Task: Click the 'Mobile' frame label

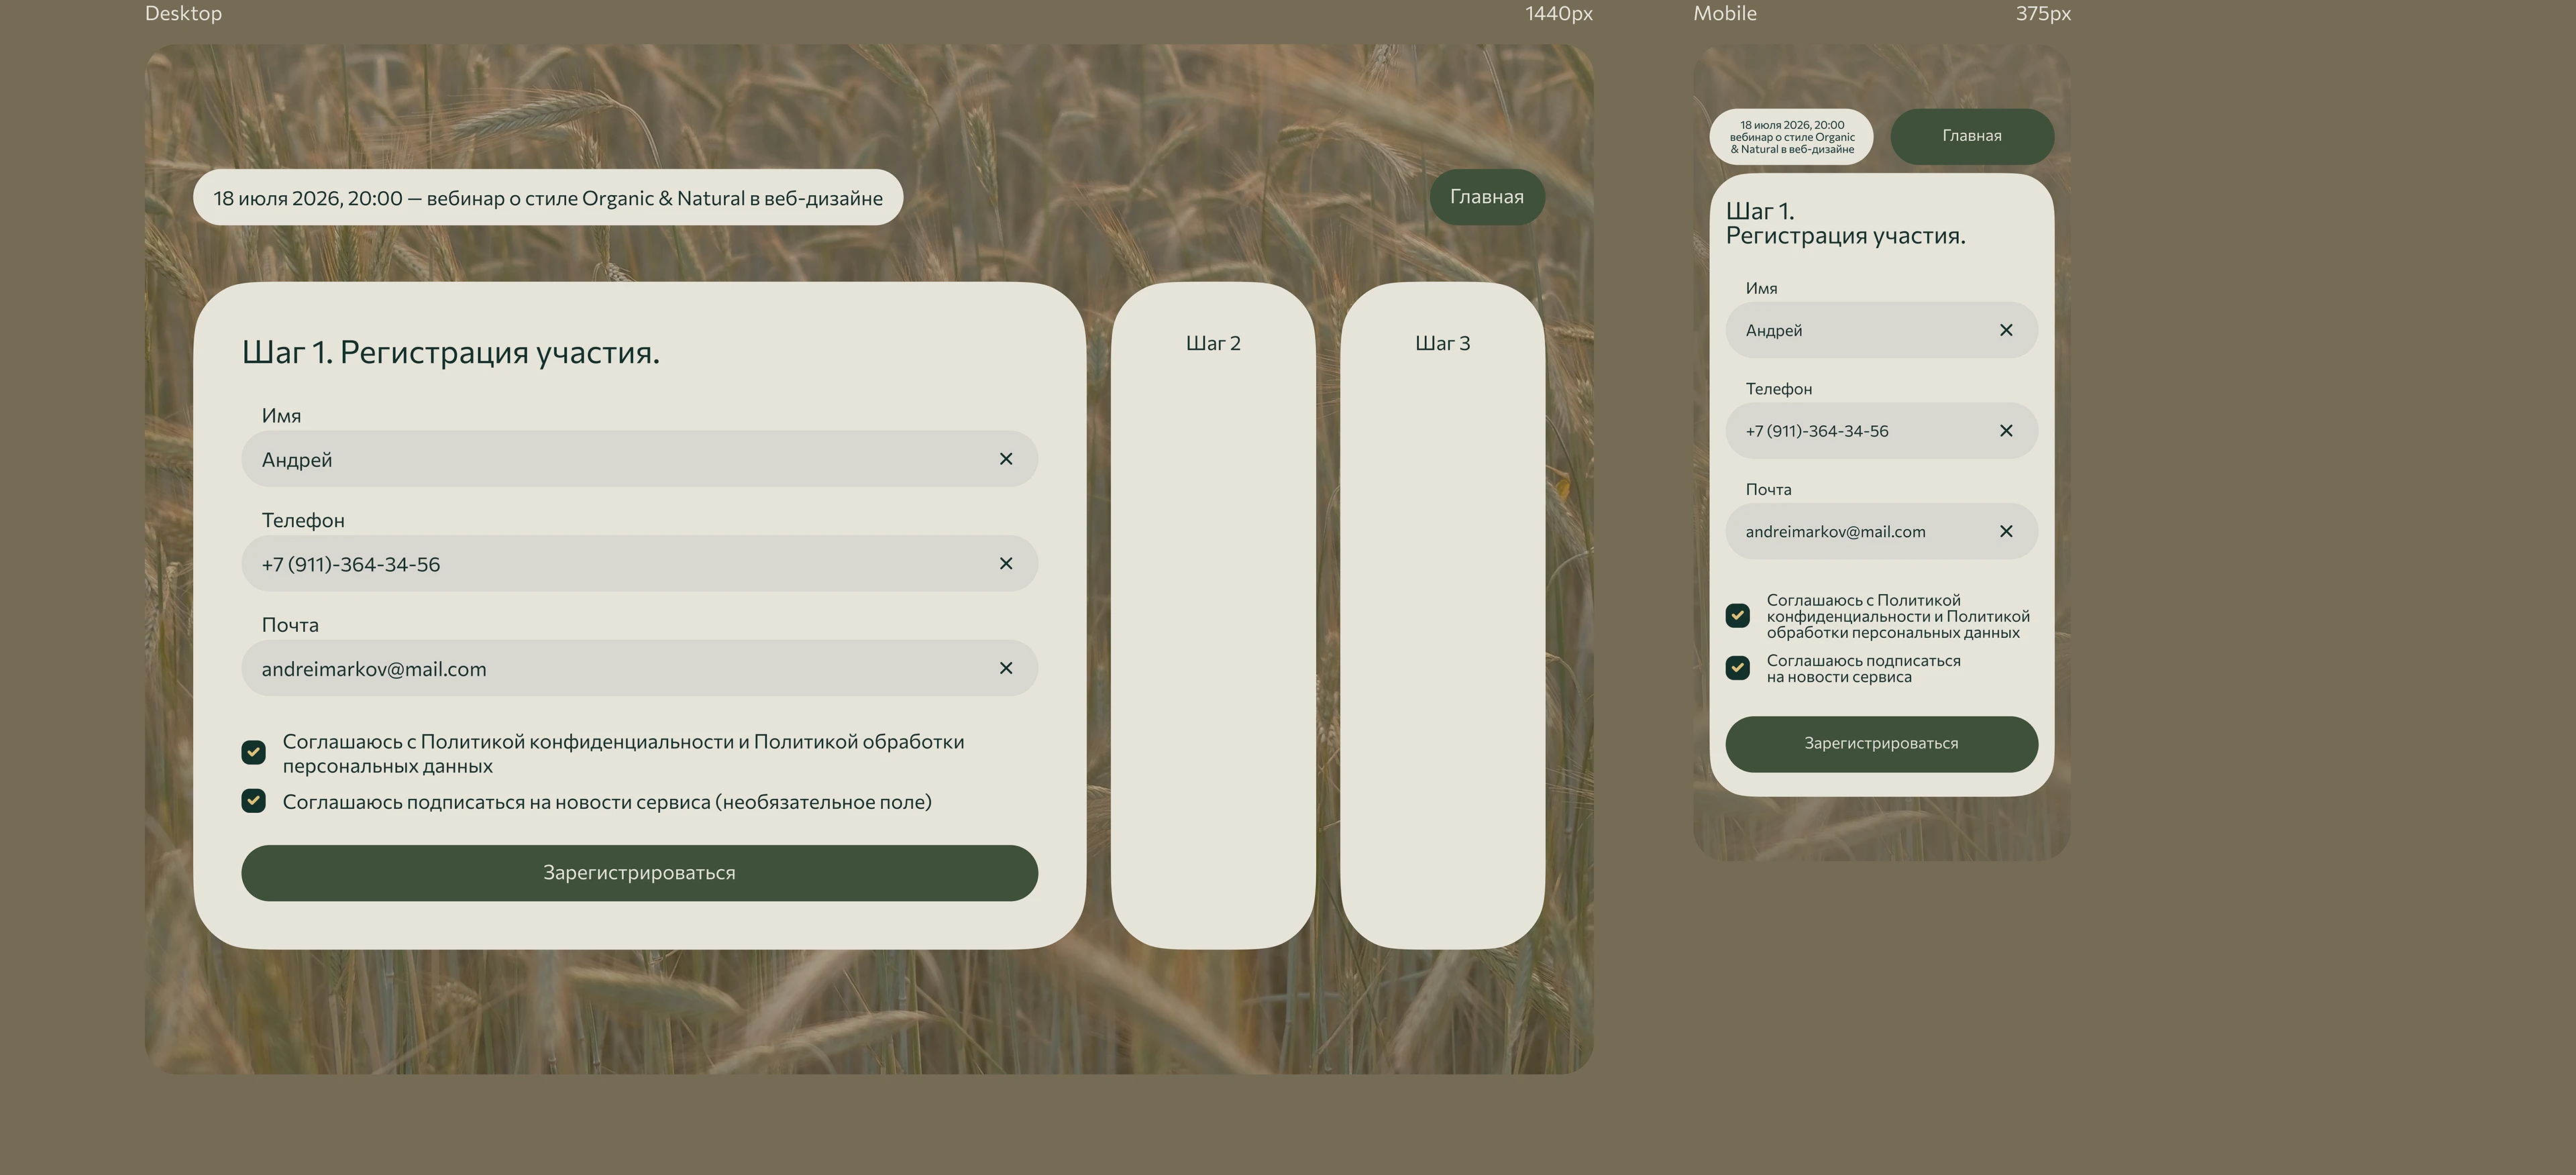Action: [1725, 14]
